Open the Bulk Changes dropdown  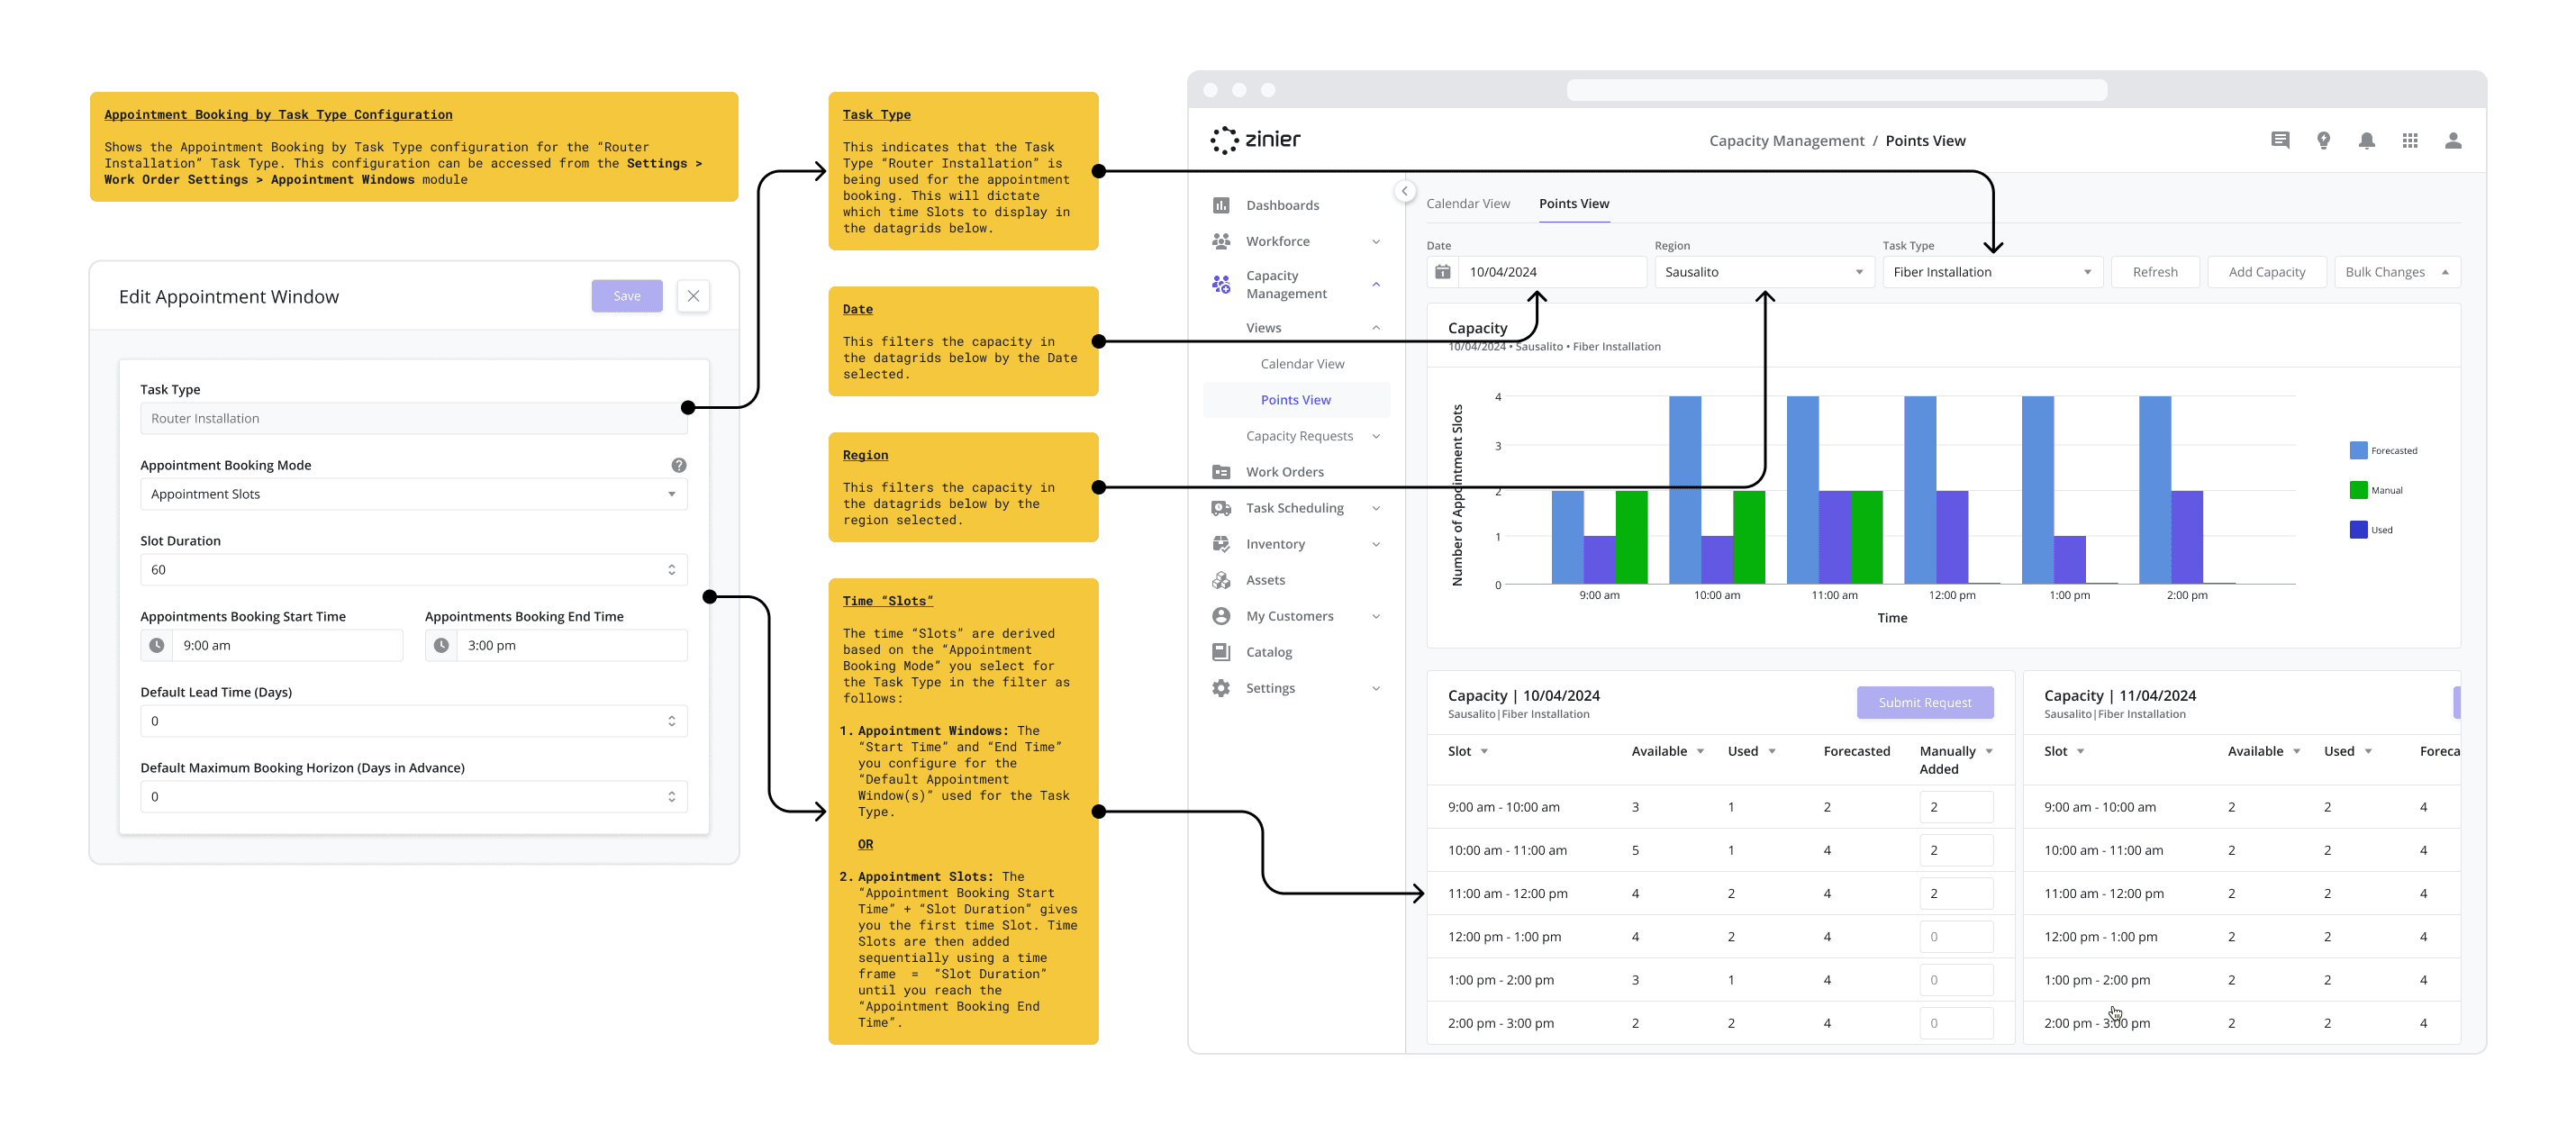(x=2396, y=272)
